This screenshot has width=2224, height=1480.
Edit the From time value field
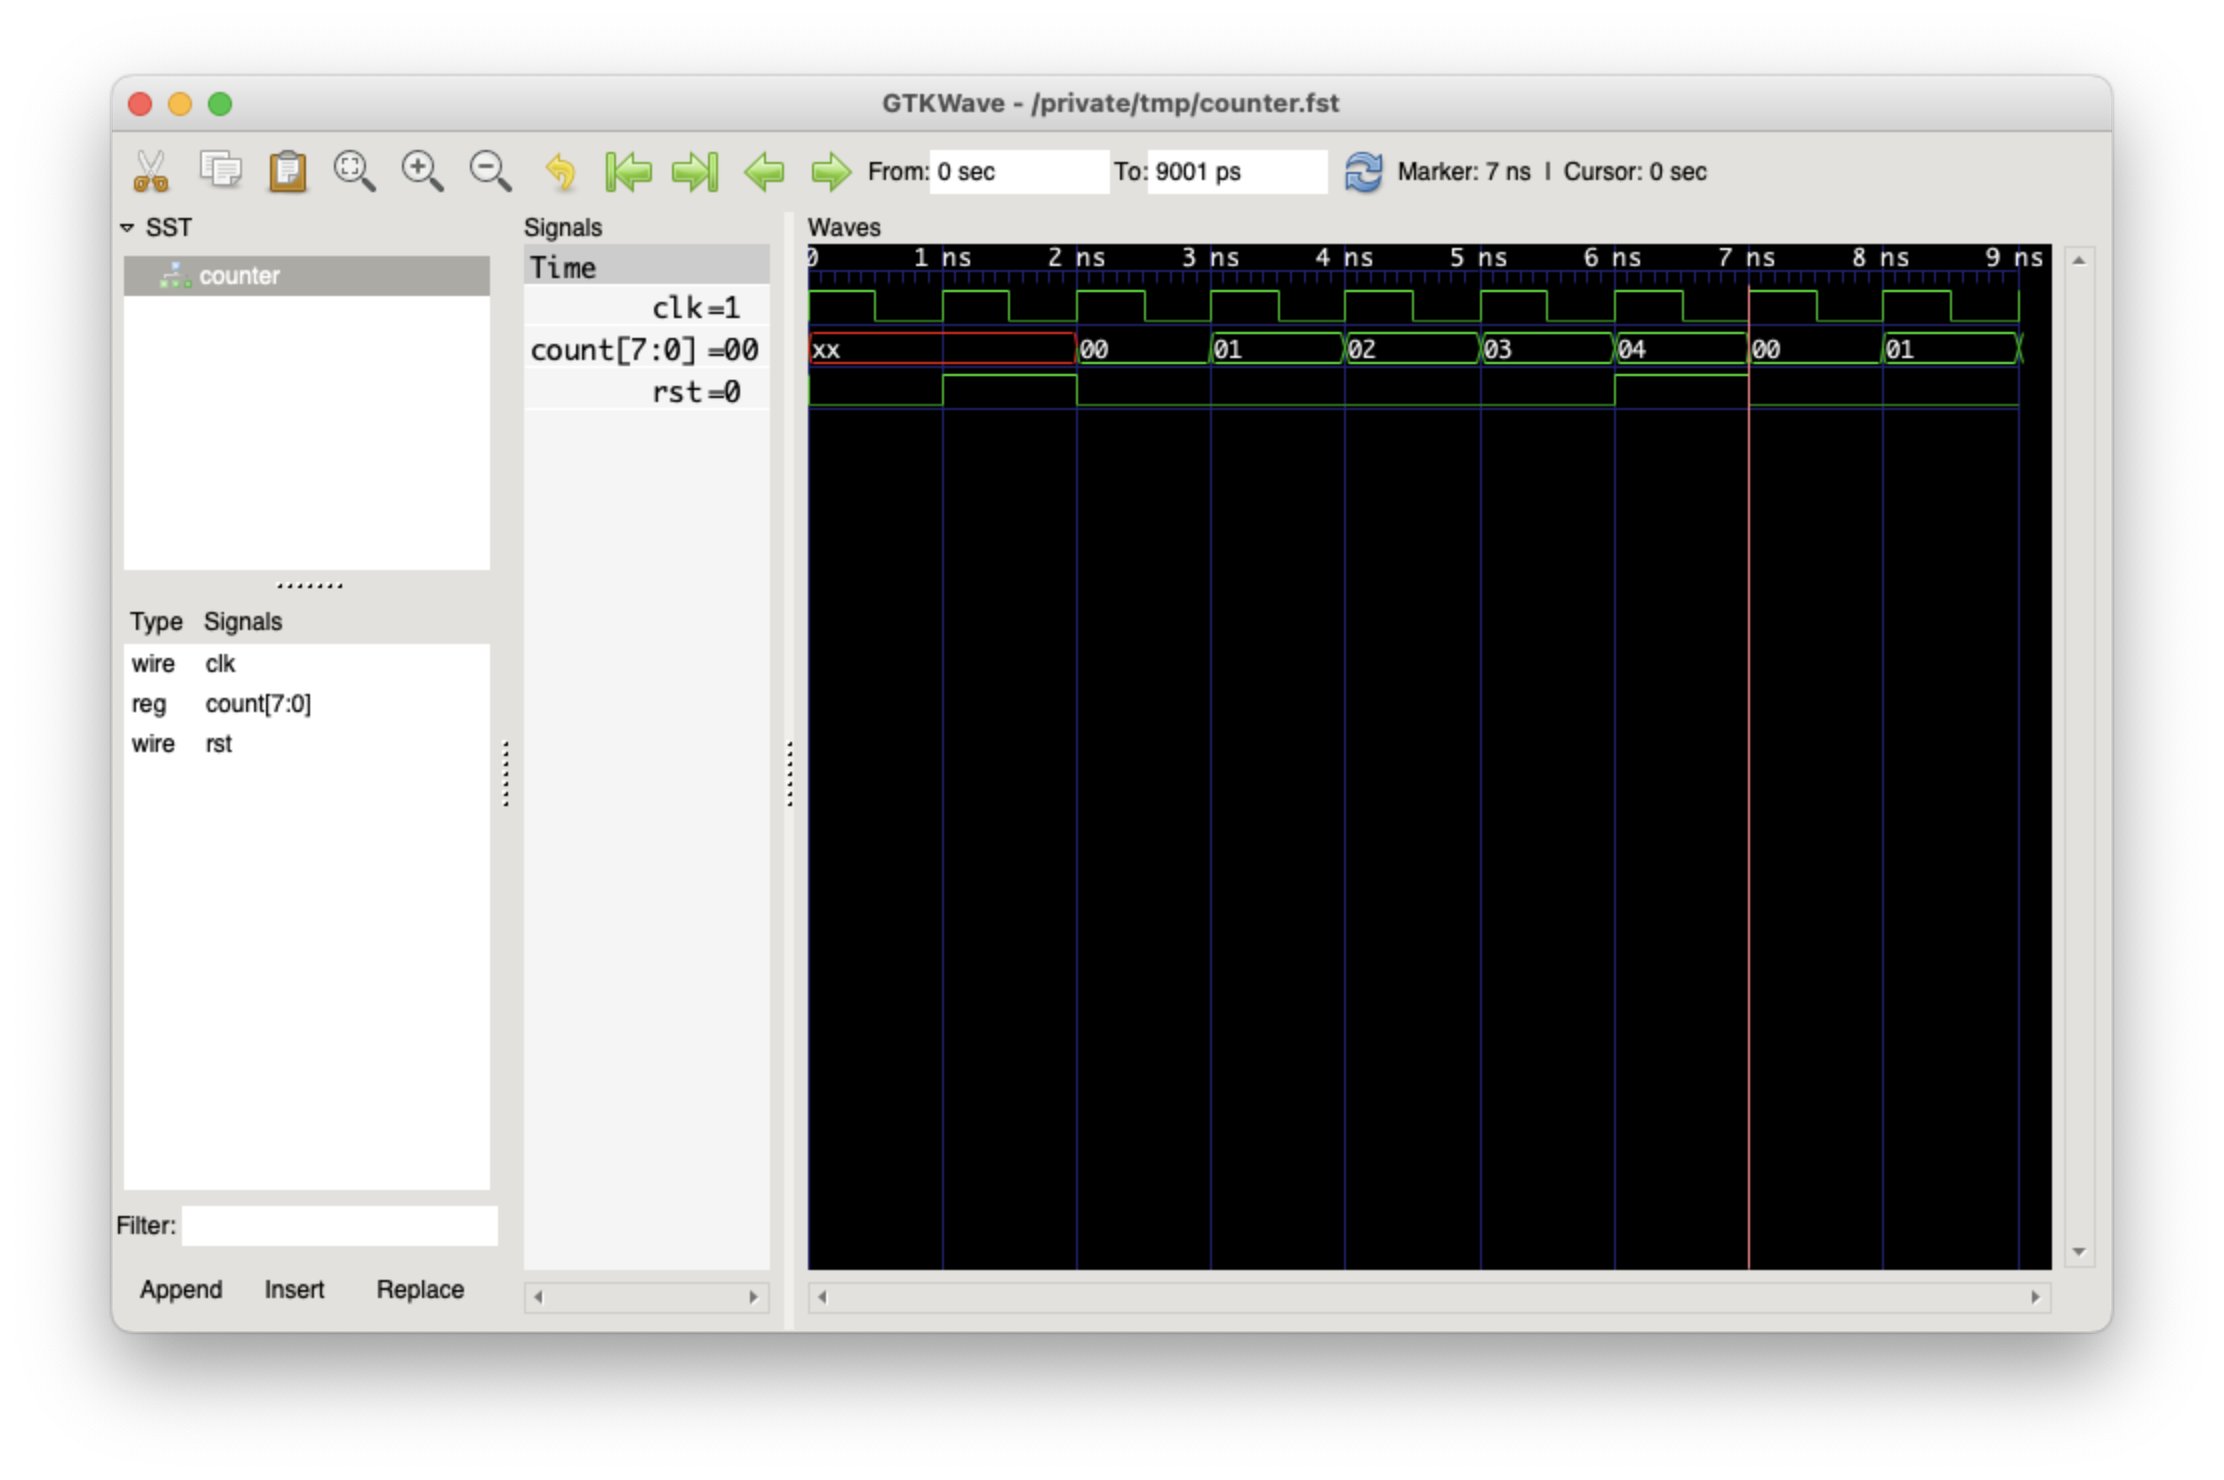point(1017,171)
